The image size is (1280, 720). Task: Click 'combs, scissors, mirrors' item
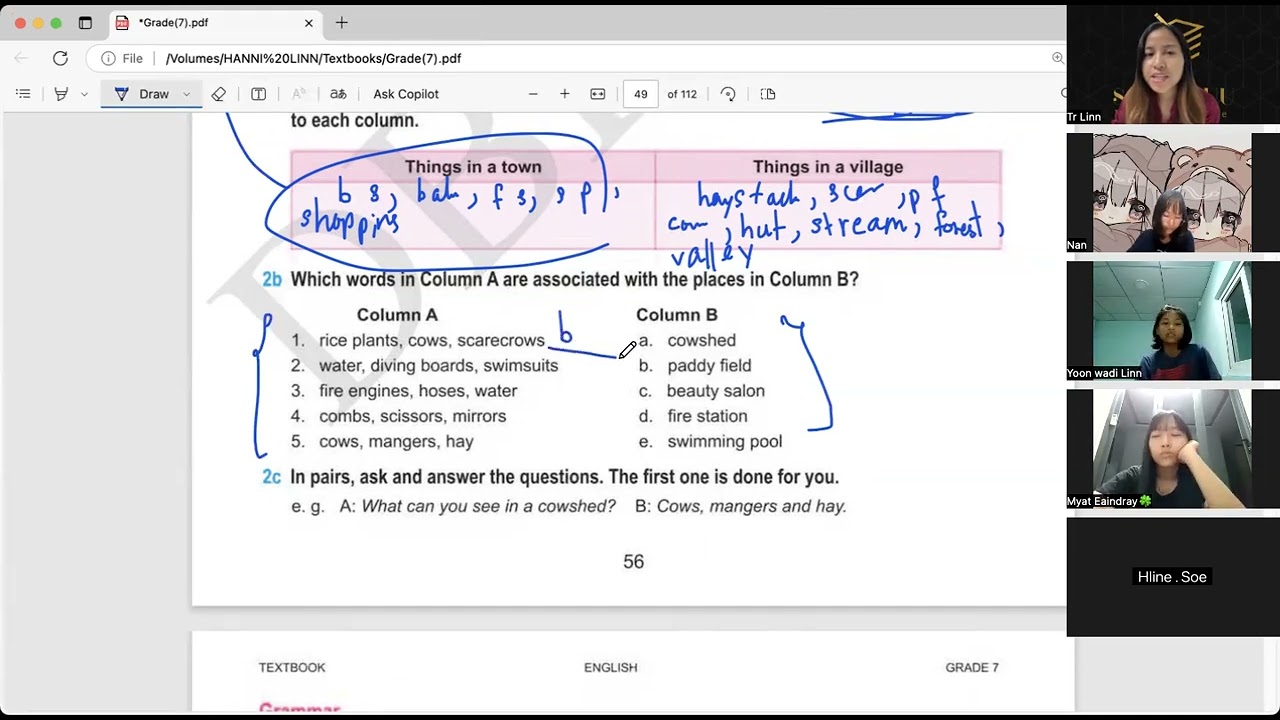pos(413,416)
